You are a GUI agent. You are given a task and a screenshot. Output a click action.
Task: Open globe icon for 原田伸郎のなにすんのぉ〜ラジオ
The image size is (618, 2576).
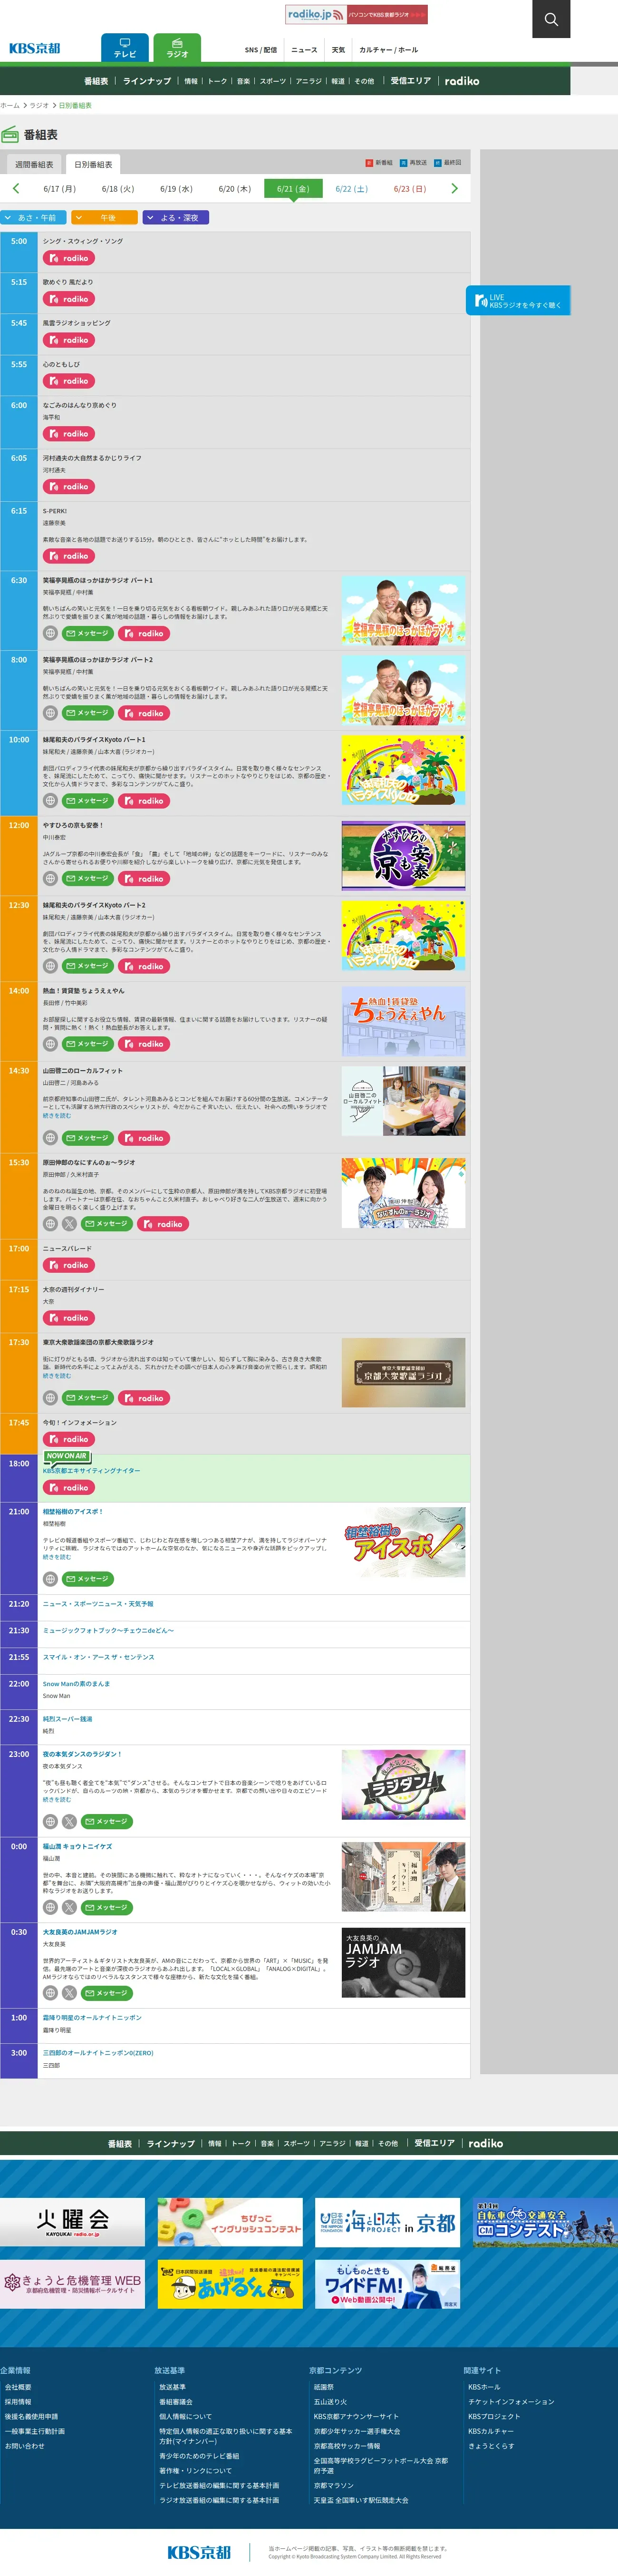[50, 1223]
